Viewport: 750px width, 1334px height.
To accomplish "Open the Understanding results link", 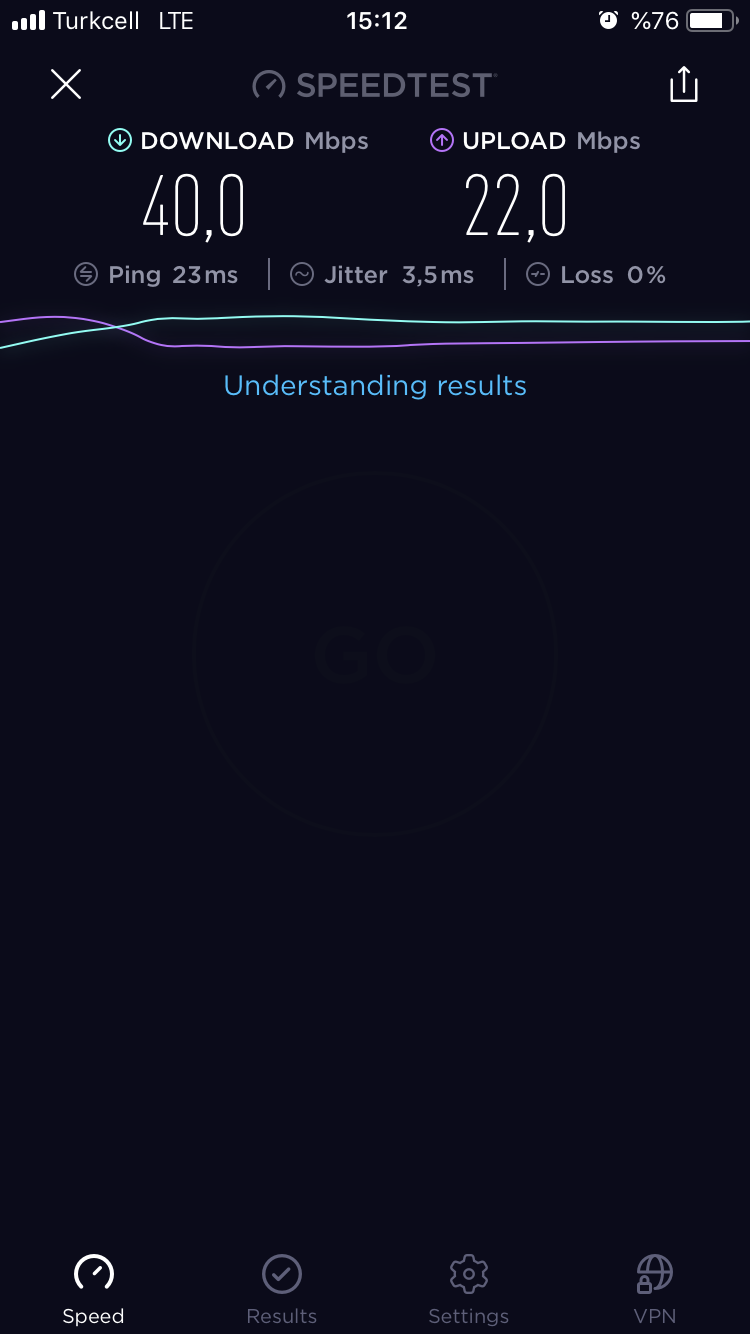I will (x=375, y=385).
